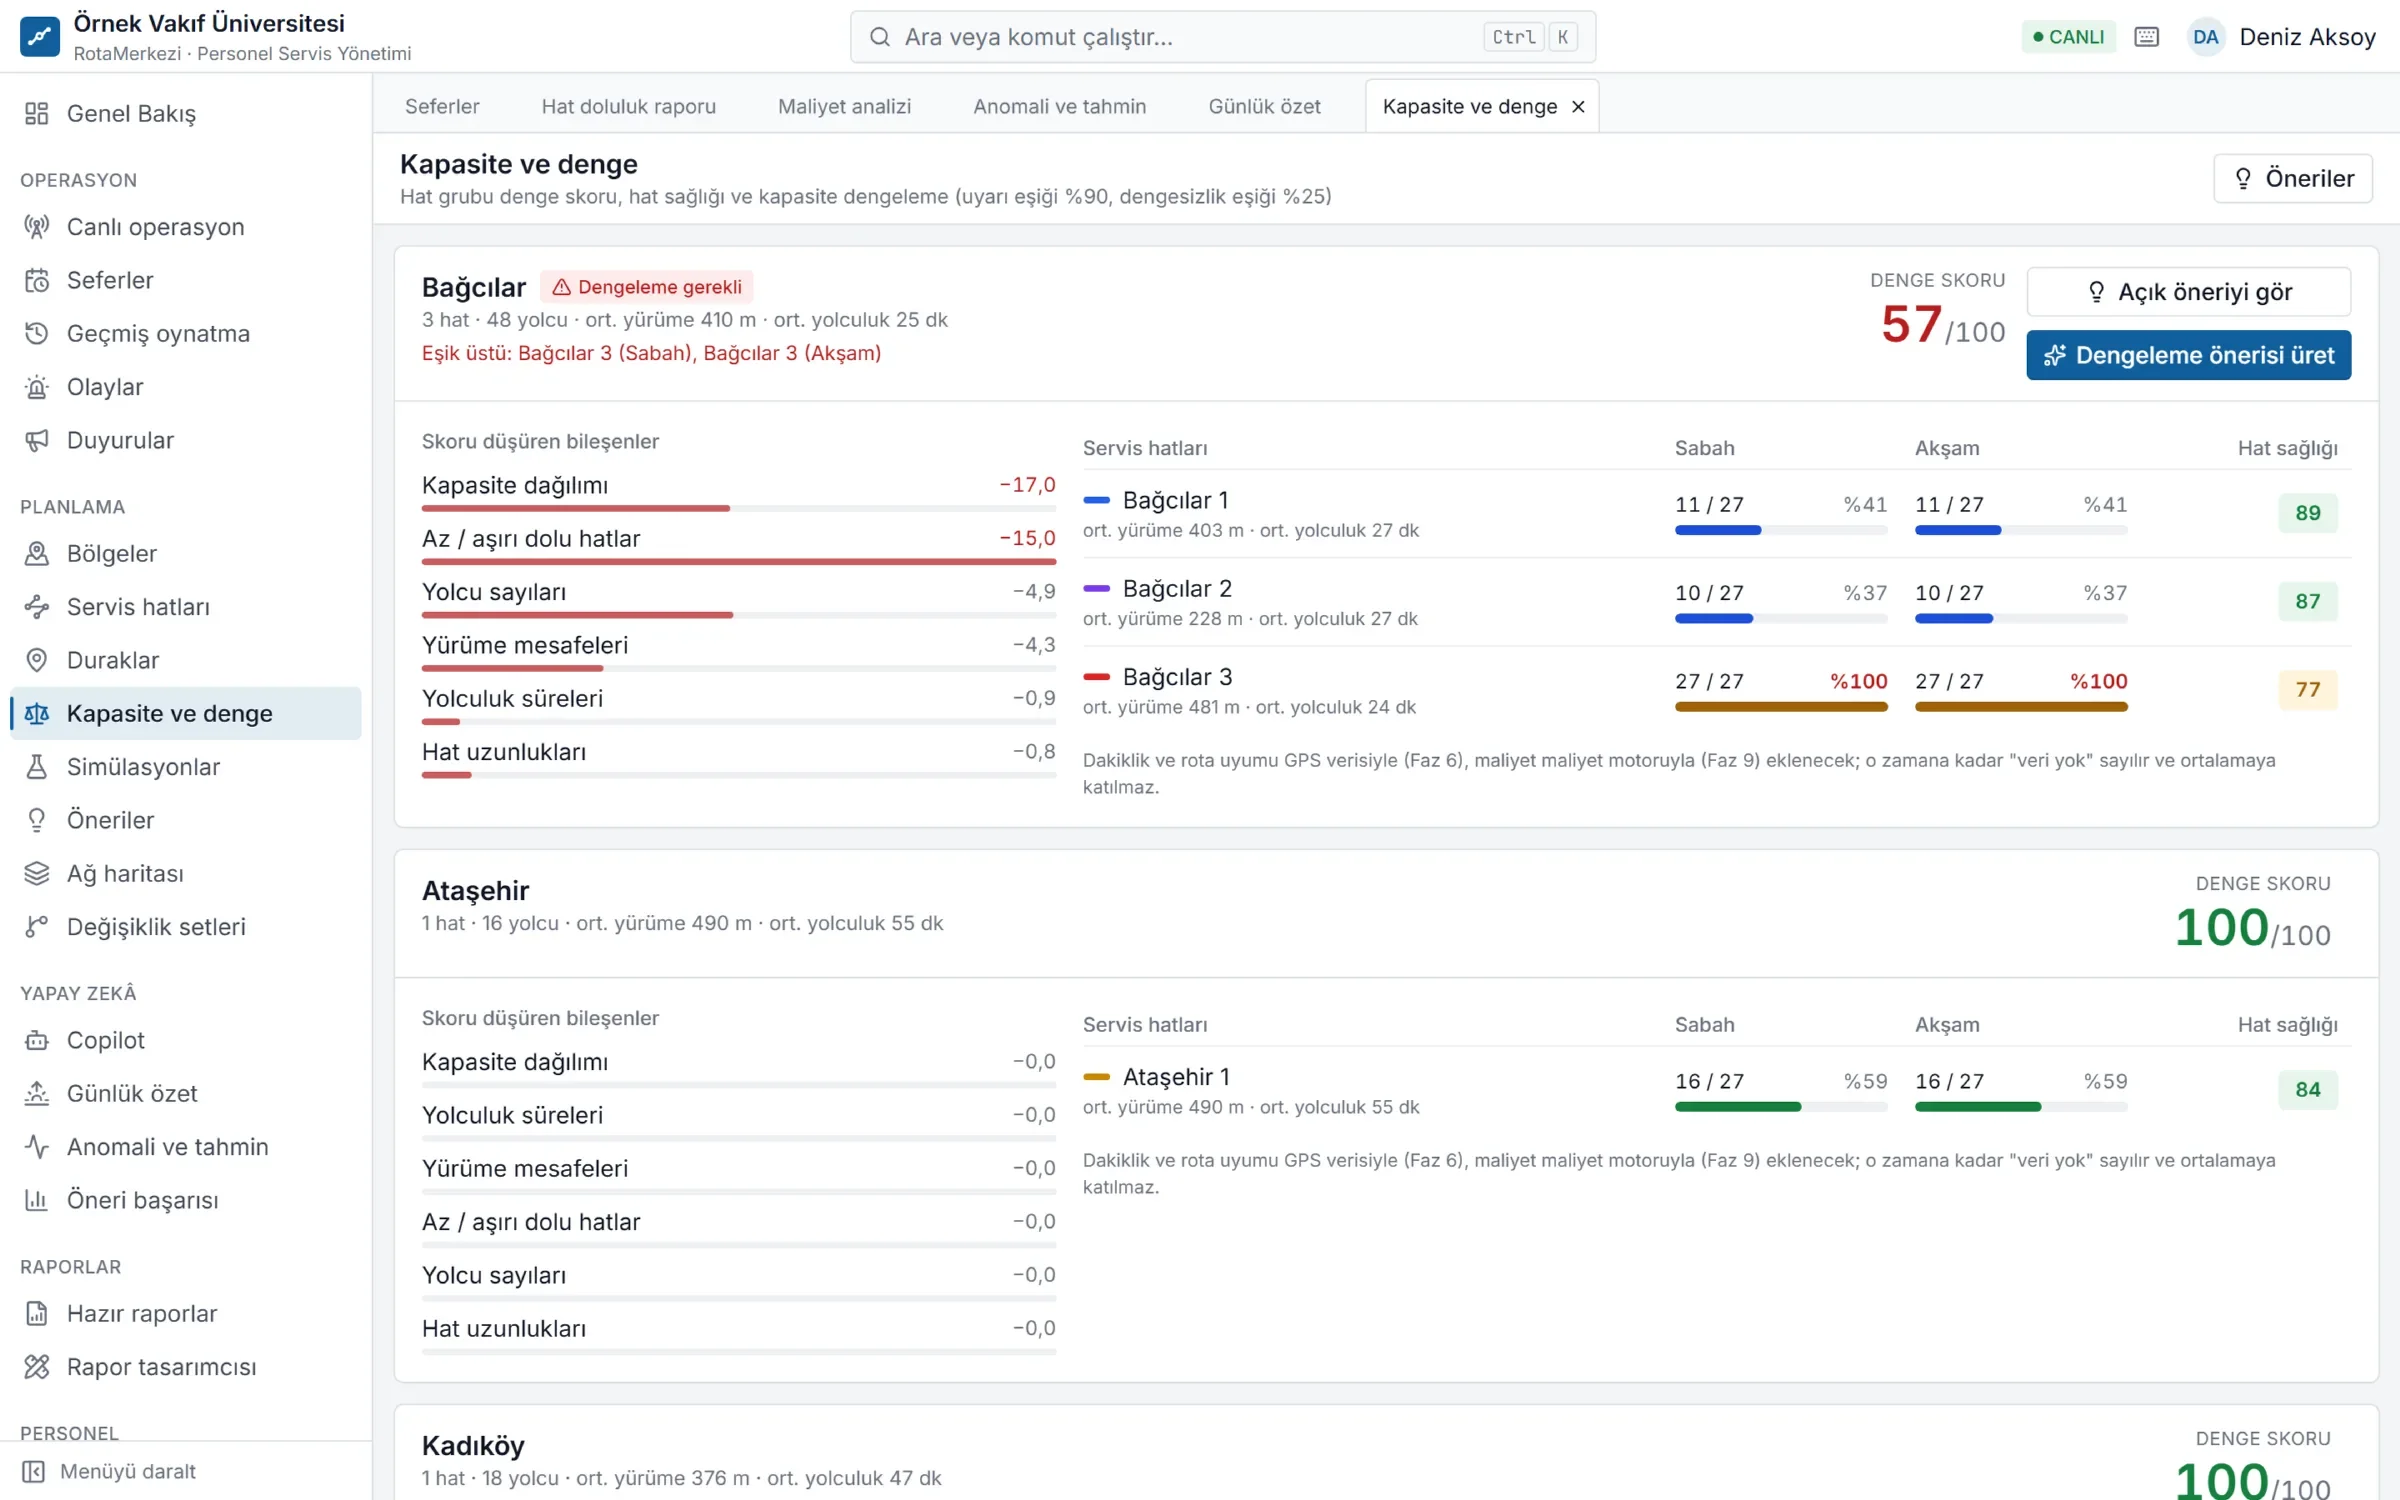Open Simülasyonlar flask item

(x=185, y=767)
